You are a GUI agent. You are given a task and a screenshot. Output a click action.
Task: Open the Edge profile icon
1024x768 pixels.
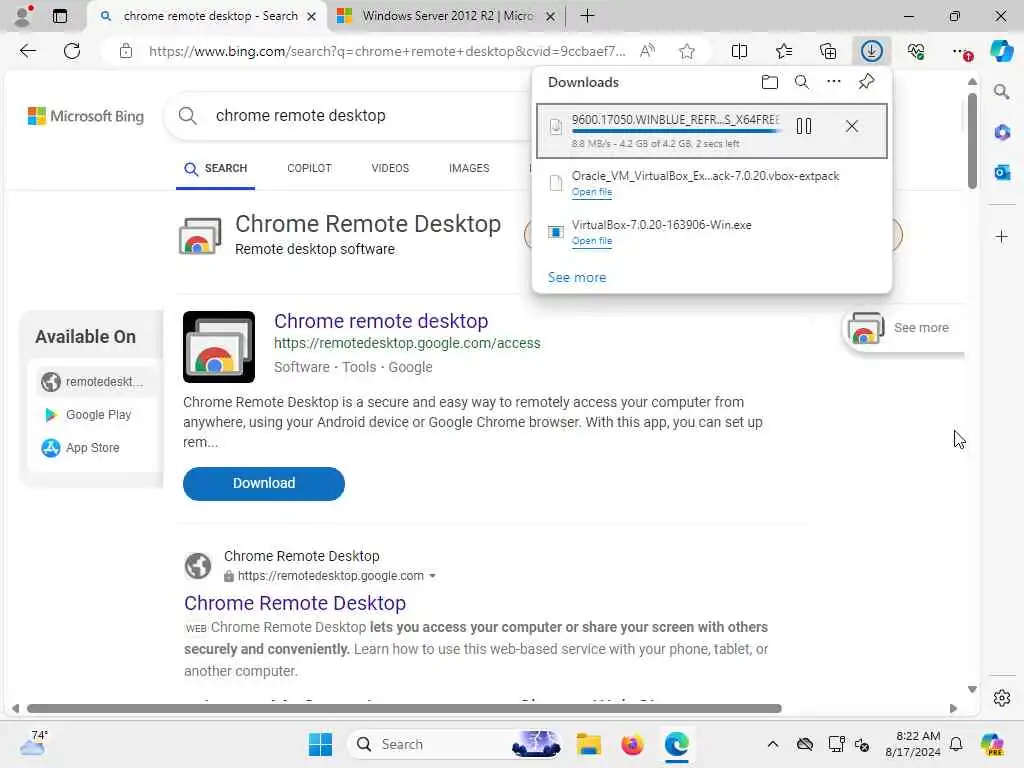(x=24, y=16)
